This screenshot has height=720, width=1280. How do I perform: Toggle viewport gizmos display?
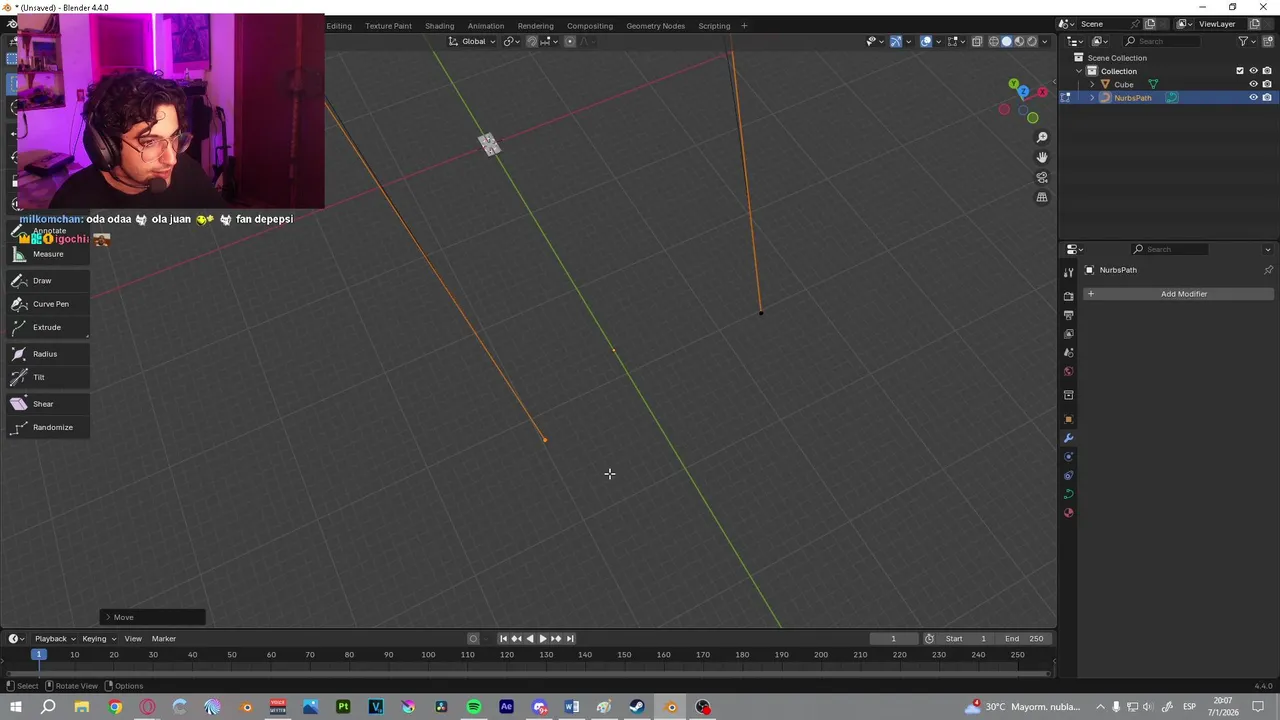(896, 41)
